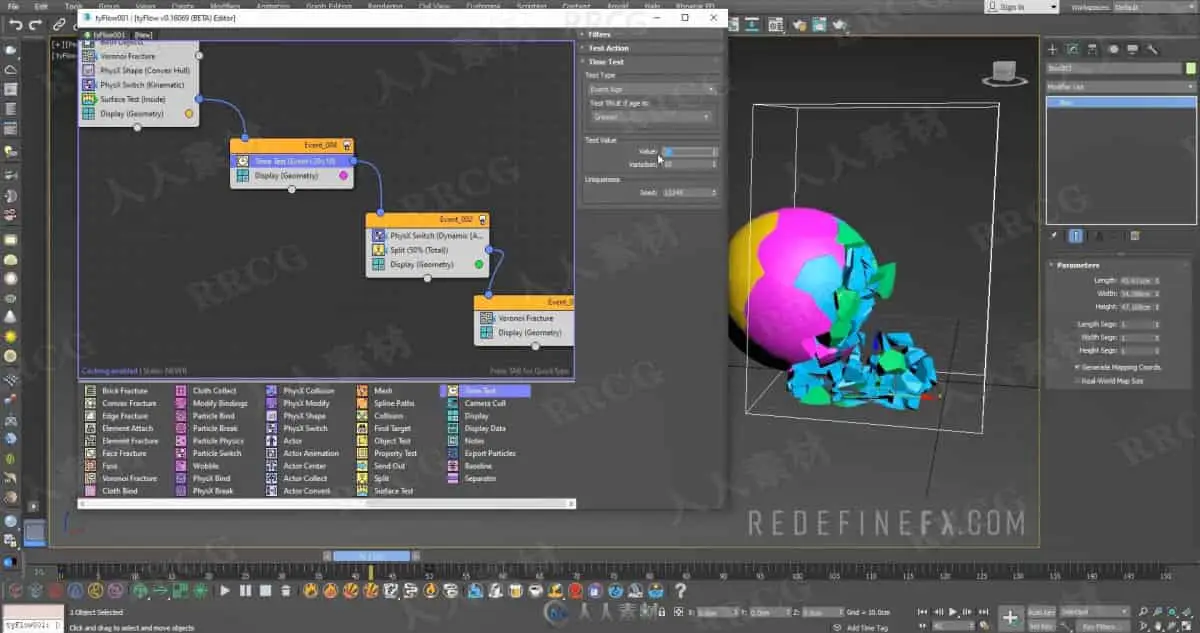Click the help question mark icon

click(x=681, y=591)
